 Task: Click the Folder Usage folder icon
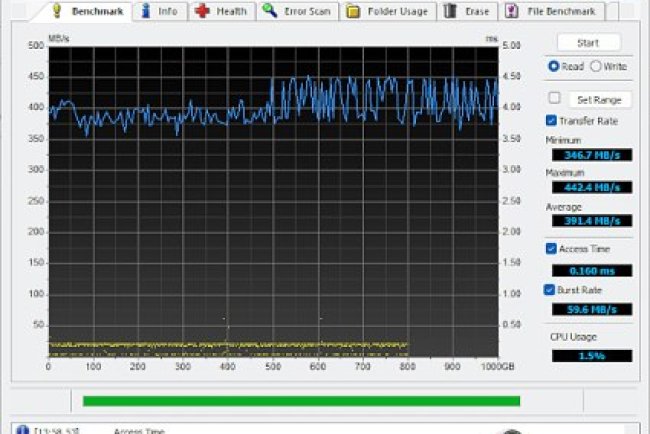[x=353, y=11]
